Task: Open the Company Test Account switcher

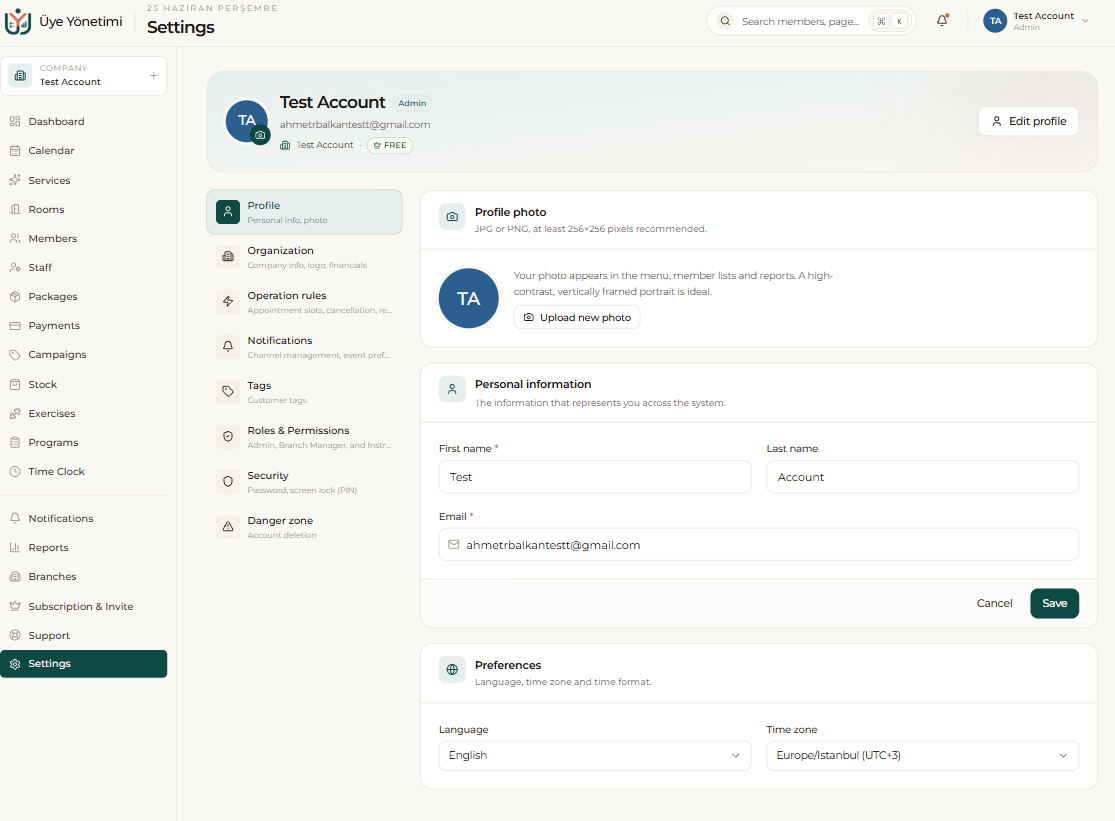Action: [84, 75]
